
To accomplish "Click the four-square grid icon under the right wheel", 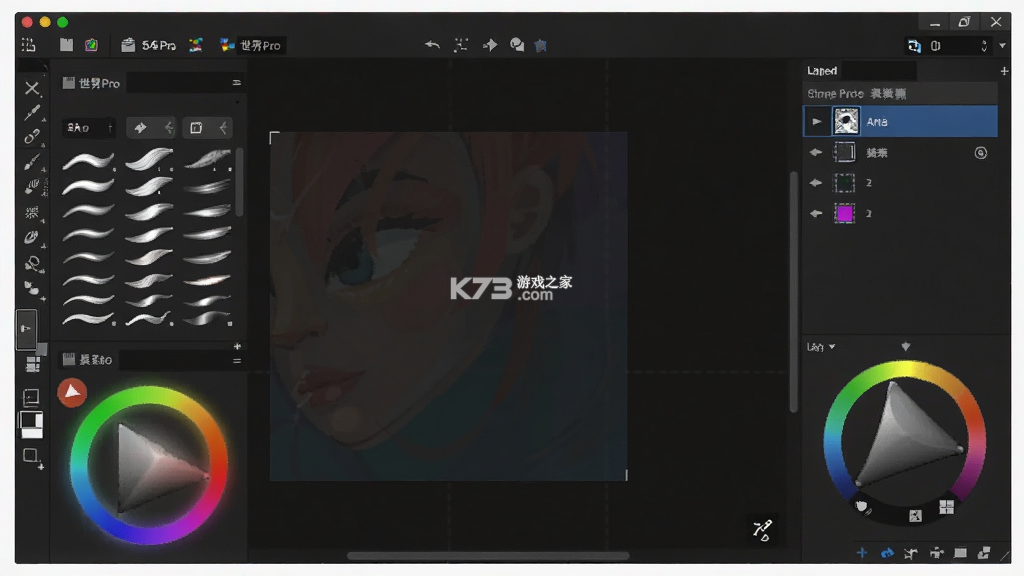I will [946, 507].
